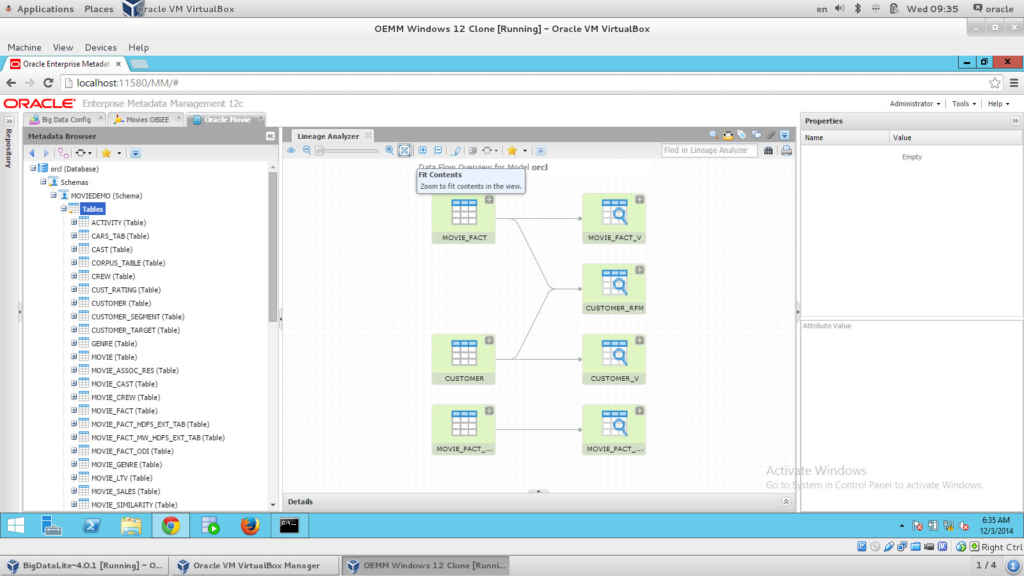Launch Firefox from the Windows taskbar

pyautogui.click(x=249, y=525)
